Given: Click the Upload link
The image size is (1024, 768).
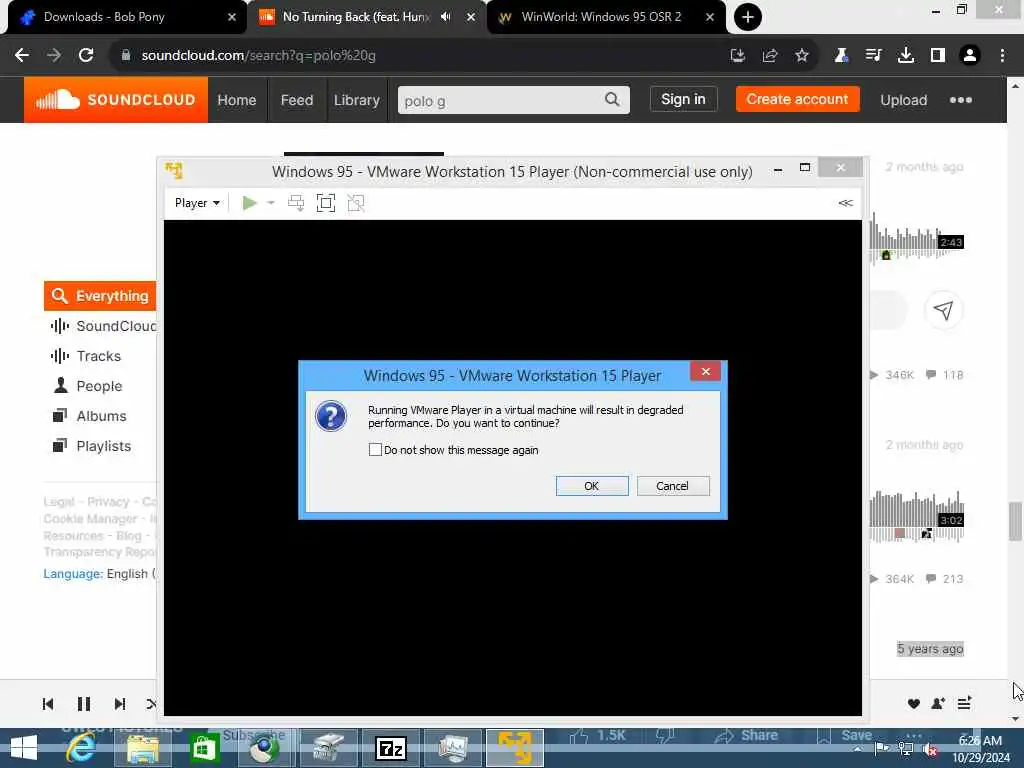Looking at the screenshot, I should click(x=904, y=100).
